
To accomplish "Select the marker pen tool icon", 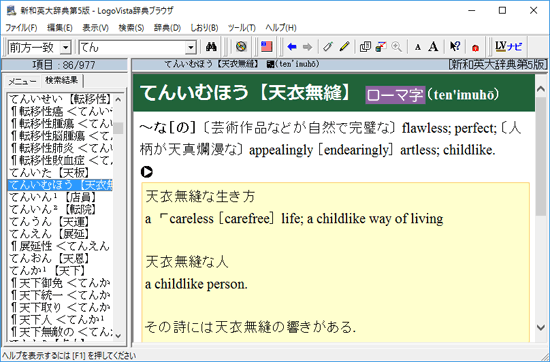I will point(328,47).
